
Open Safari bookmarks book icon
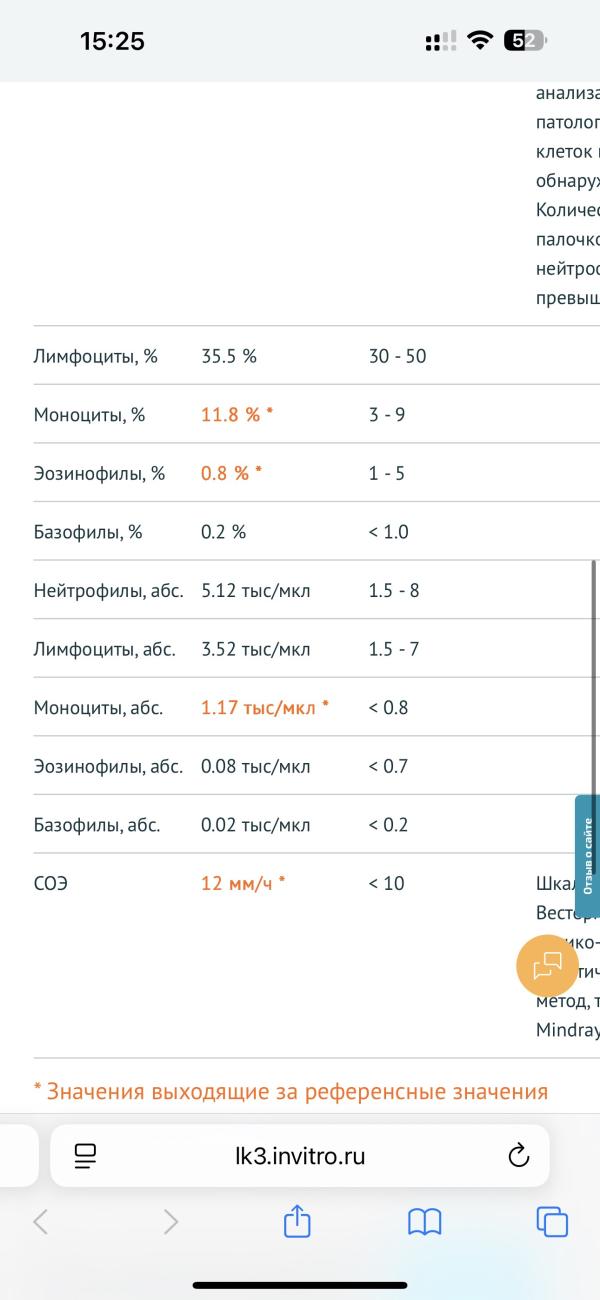(x=425, y=1221)
